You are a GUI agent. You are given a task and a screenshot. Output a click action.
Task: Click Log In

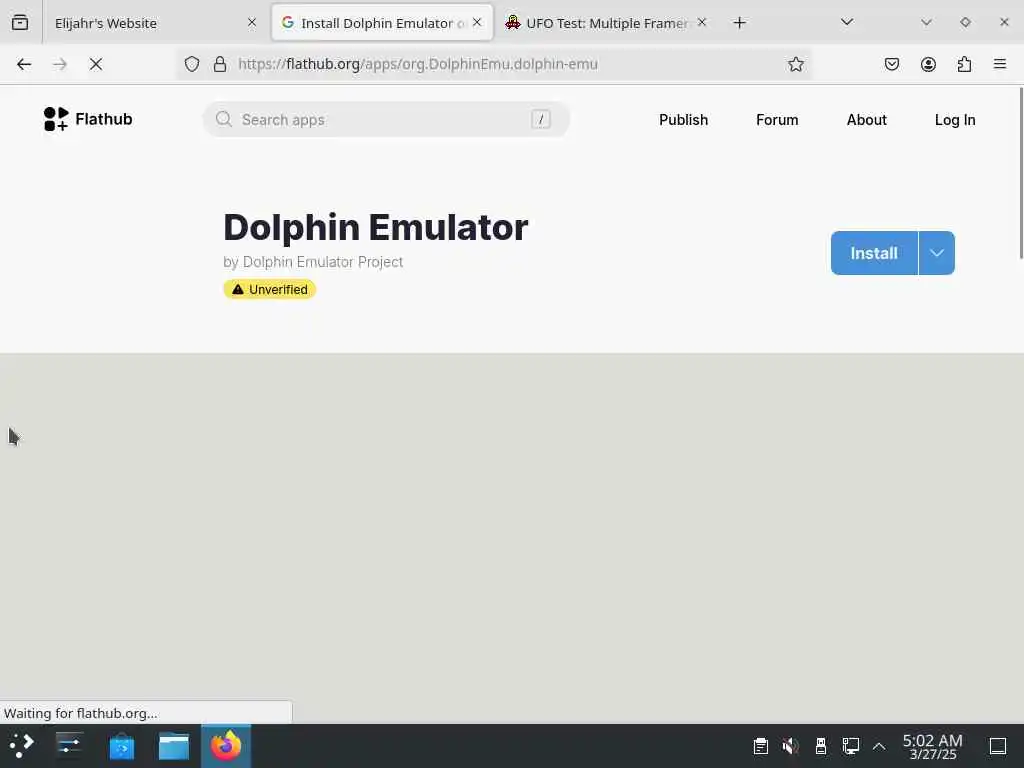955,120
